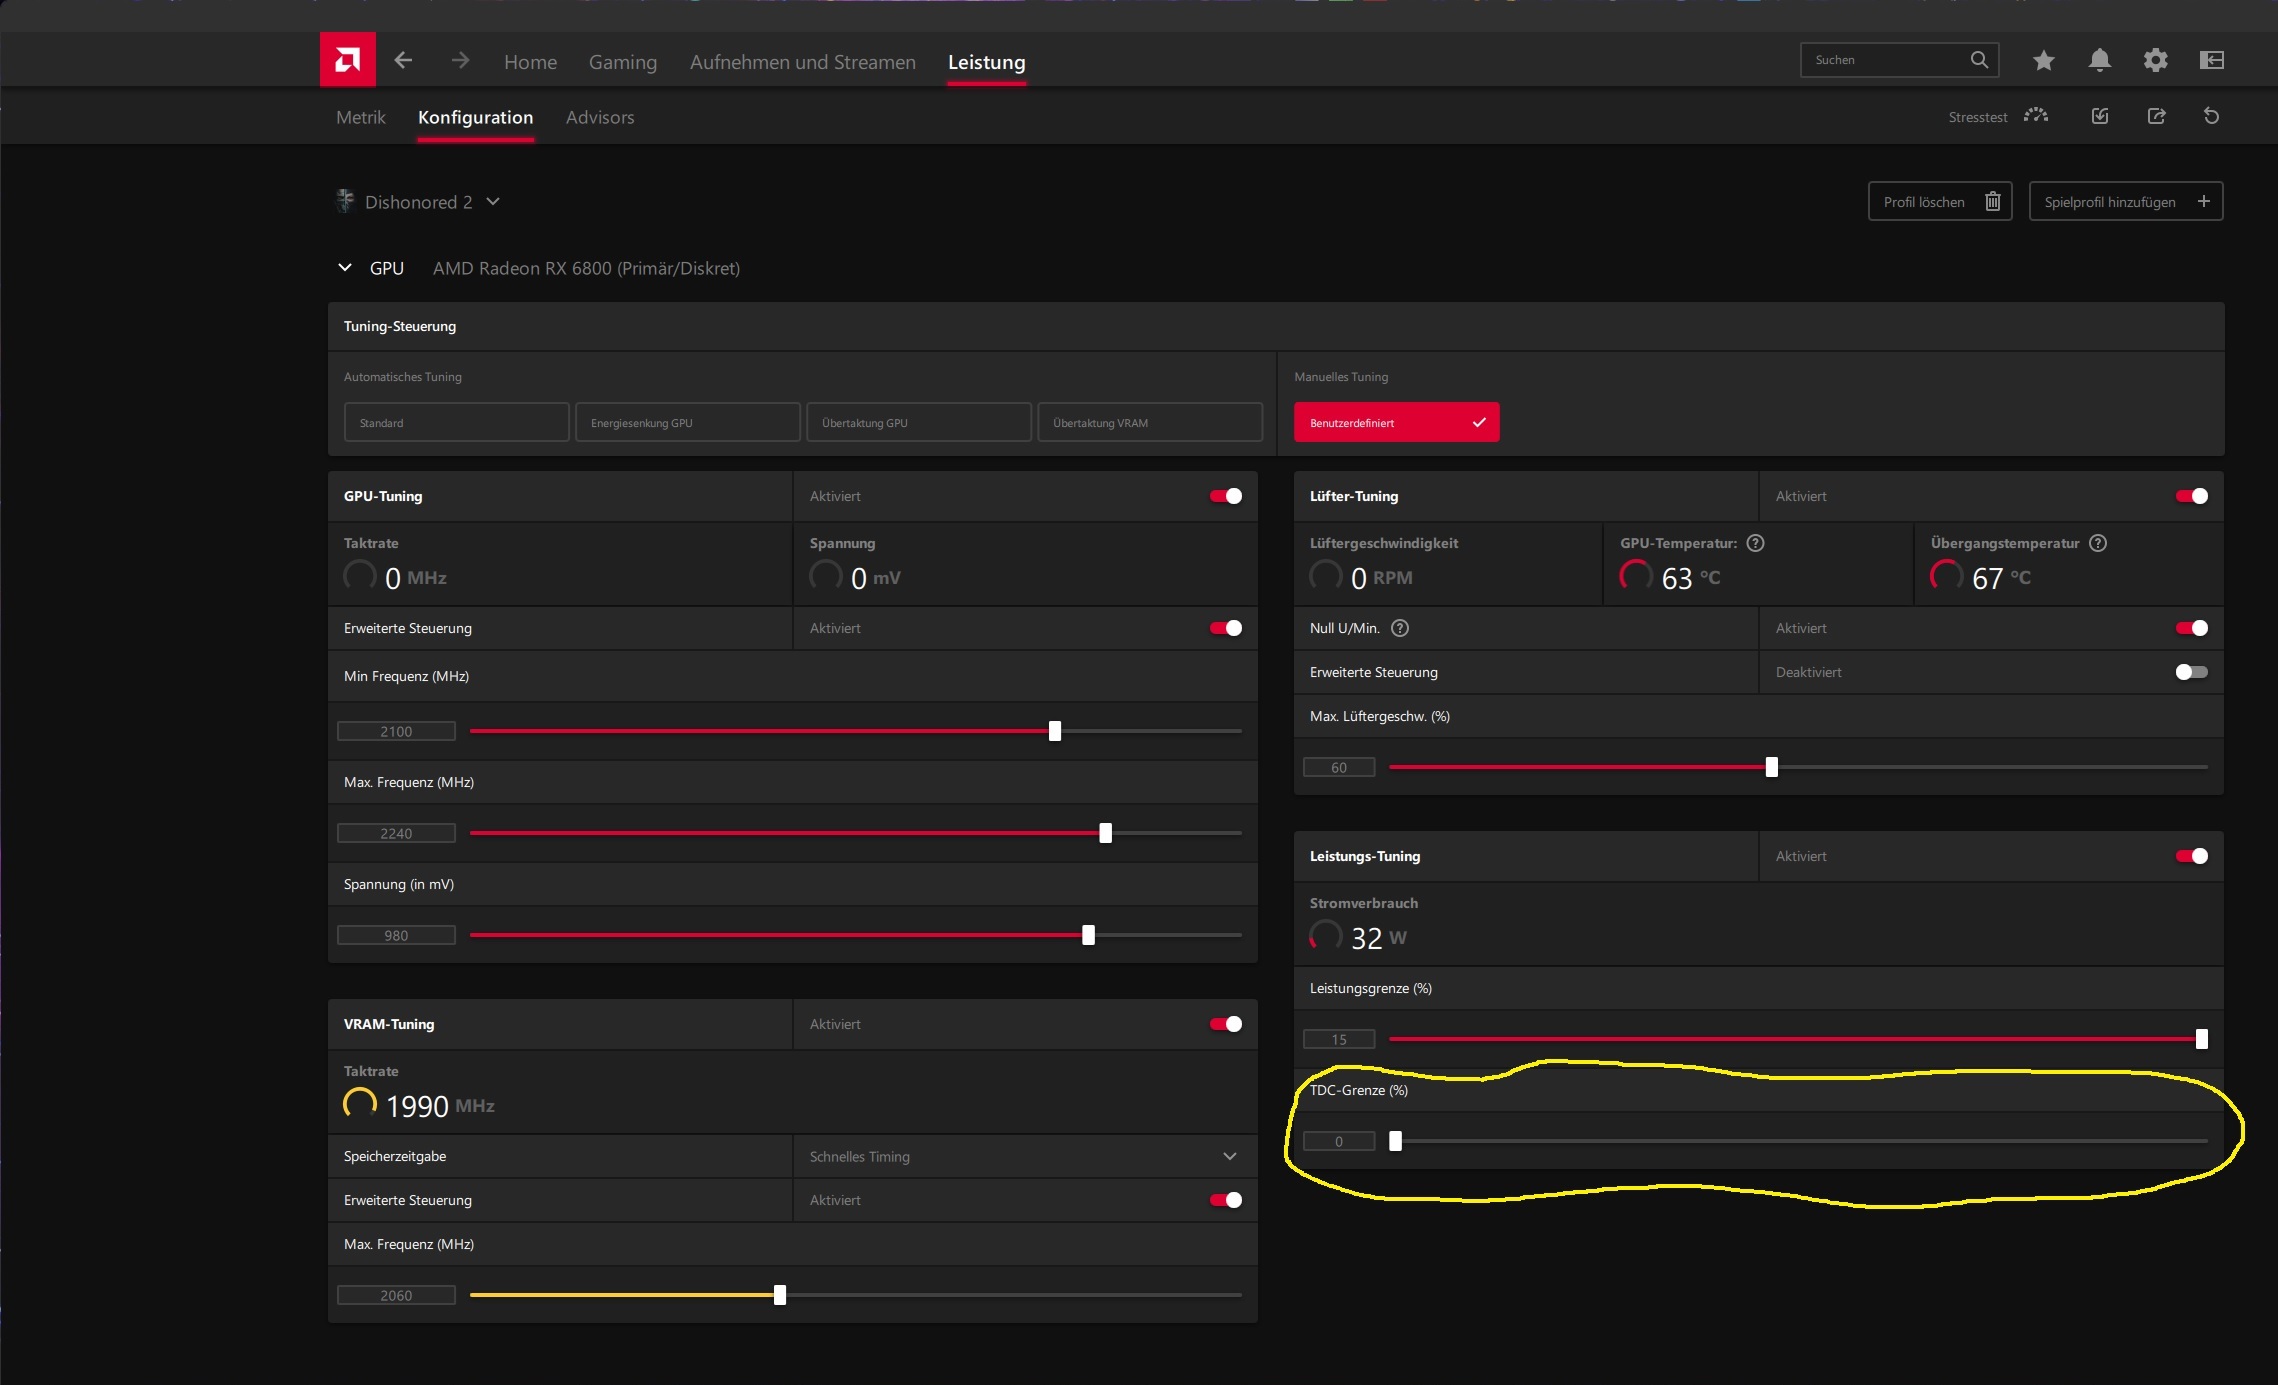Click the export profile share icon
The image size is (2278, 1385).
(x=2156, y=116)
